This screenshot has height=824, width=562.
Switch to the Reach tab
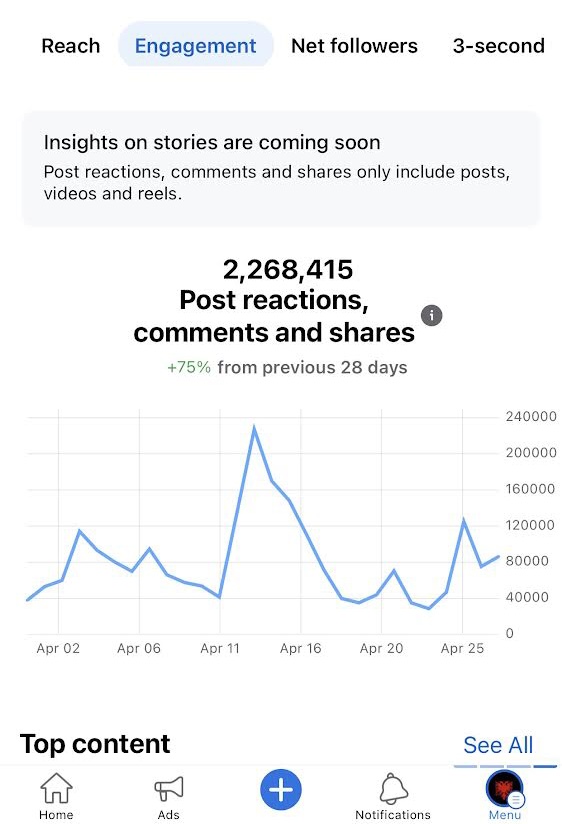[x=70, y=46]
